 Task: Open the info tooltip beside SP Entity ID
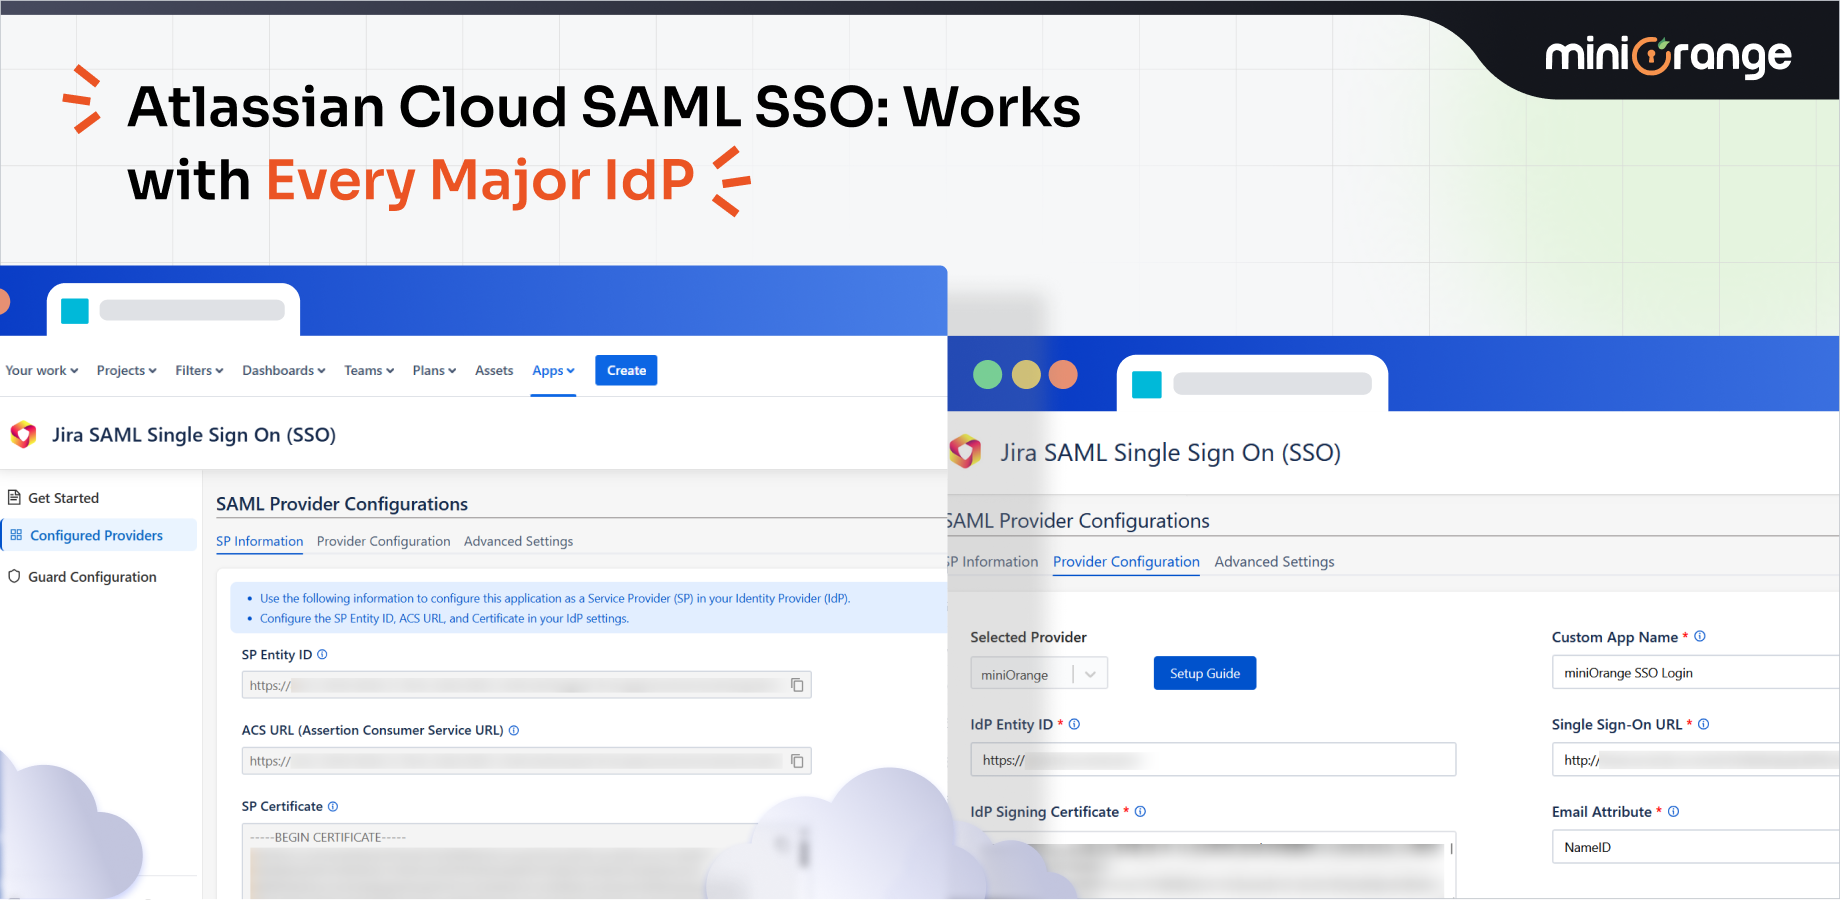[x=322, y=655]
